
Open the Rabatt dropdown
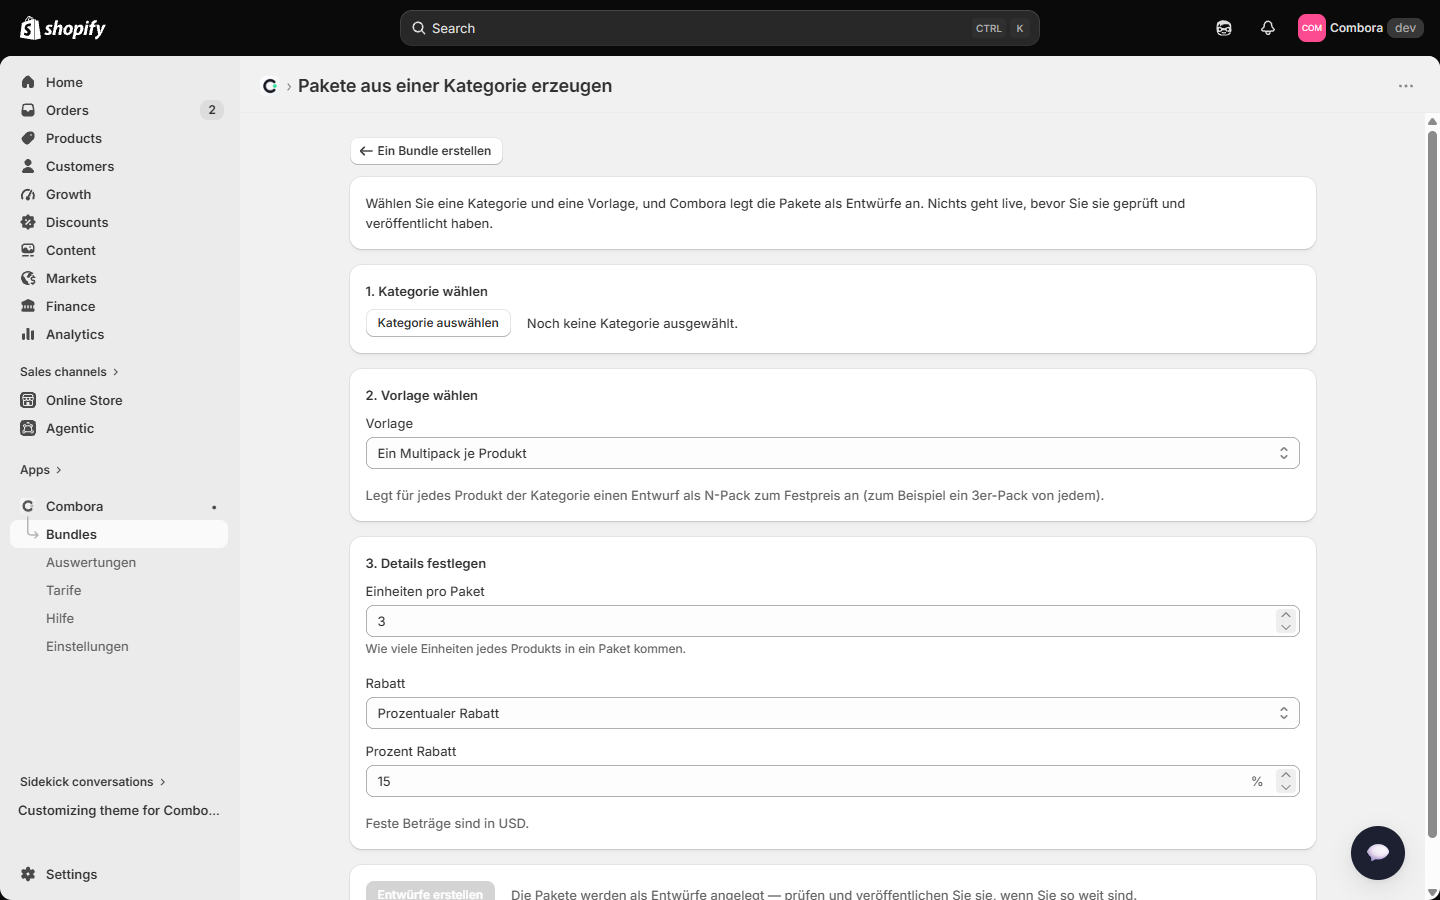coord(832,713)
